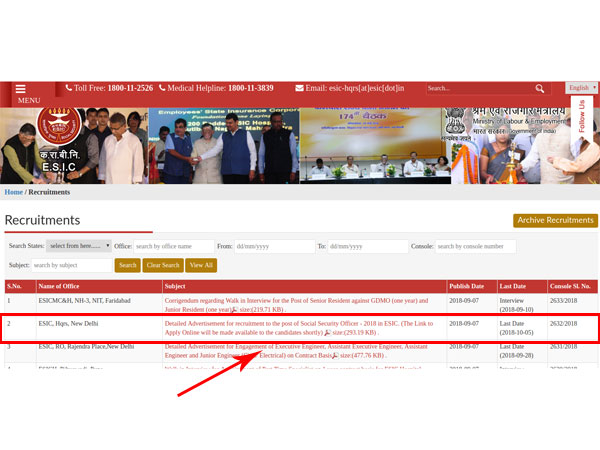Click the phone icon beside Medical Helpline
This screenshot has height=450, width=600.
[162, 88]
